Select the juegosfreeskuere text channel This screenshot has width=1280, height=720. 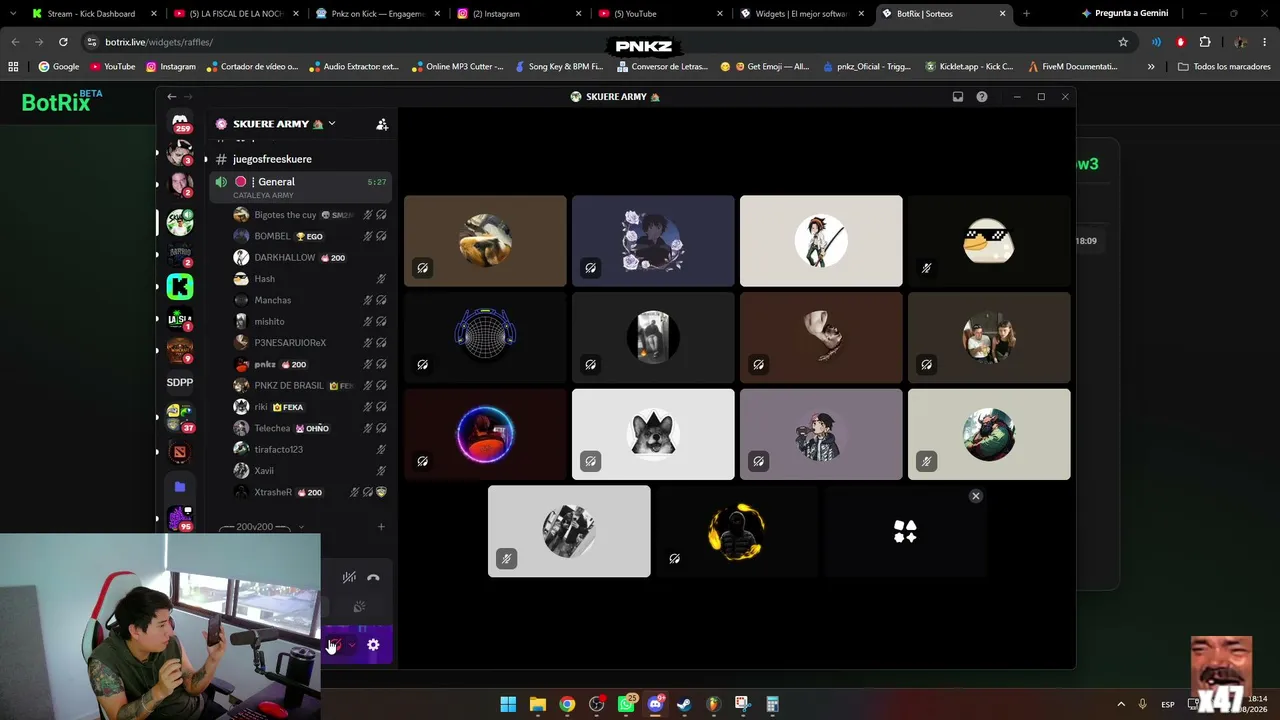coord(300,159)
